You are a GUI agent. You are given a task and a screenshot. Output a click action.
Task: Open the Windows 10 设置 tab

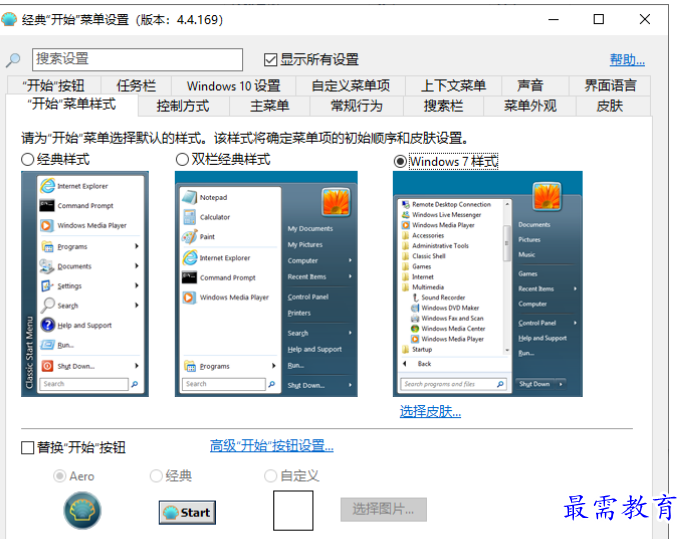coord(234,86)
